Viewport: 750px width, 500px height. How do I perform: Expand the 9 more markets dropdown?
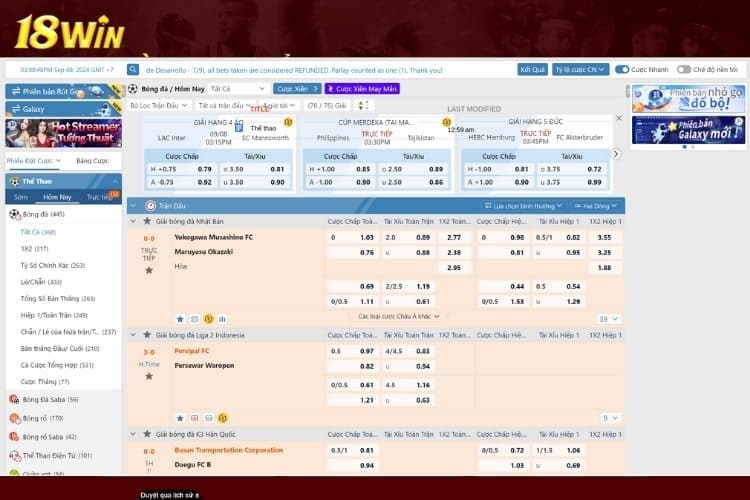click(x=610, y=418)
